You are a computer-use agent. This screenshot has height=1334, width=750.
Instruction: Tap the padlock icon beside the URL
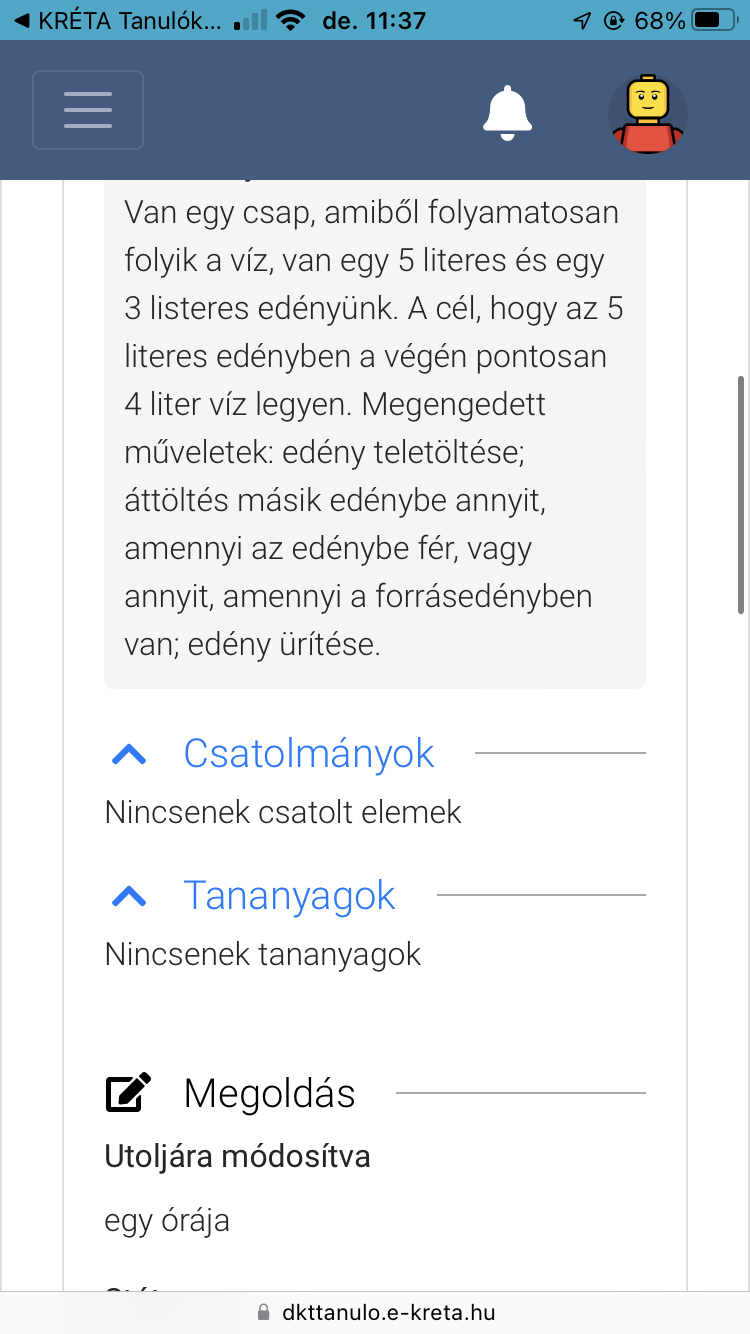(264, 1312)
